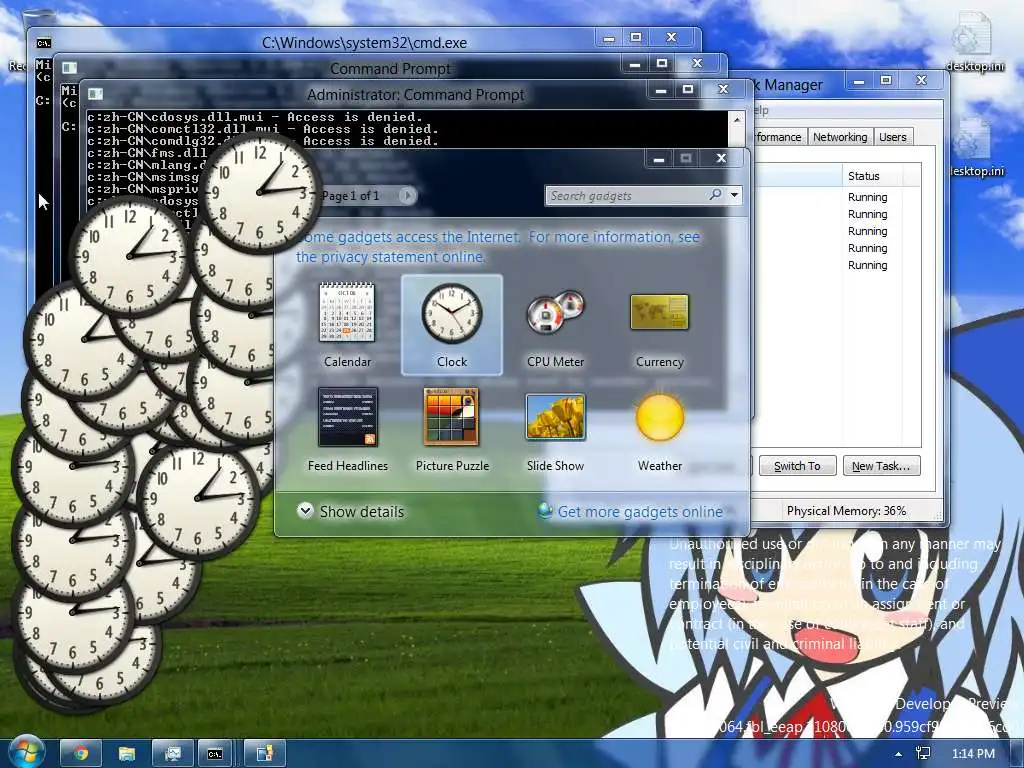Click the network icon in system tray
Screen dimensions: 1024x768
click(x=923, y=754)
